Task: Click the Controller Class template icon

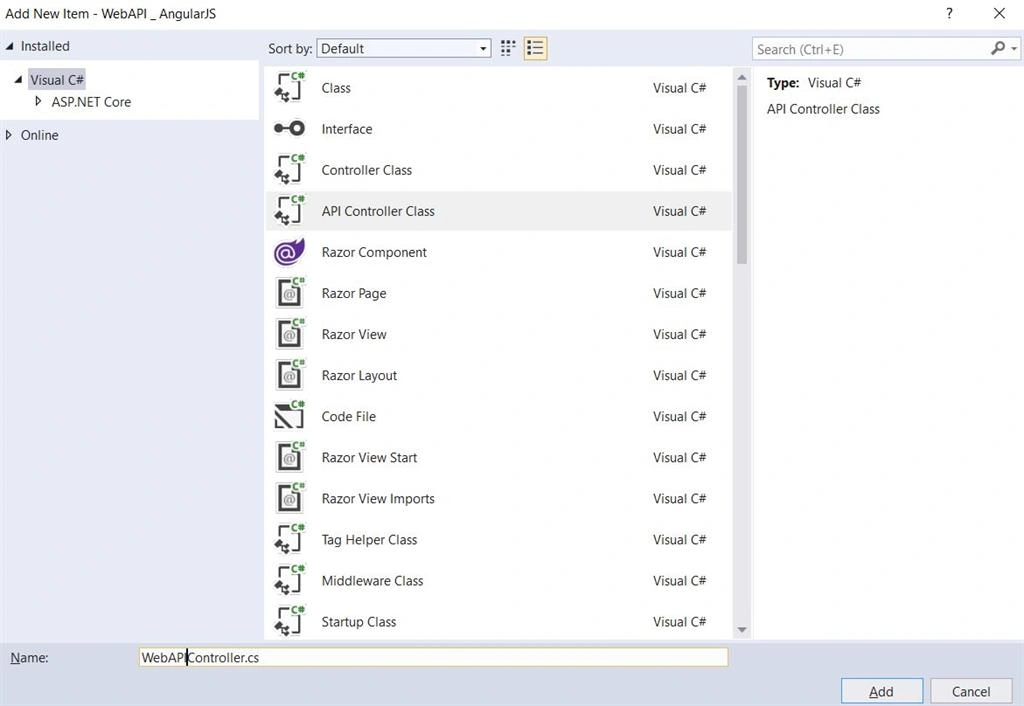Action: click(289, 170)
